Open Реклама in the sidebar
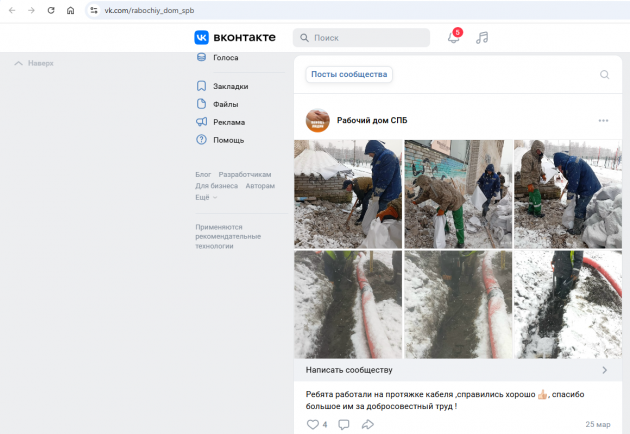The width and height of the screenshot is (630, 434). [228, 122]
